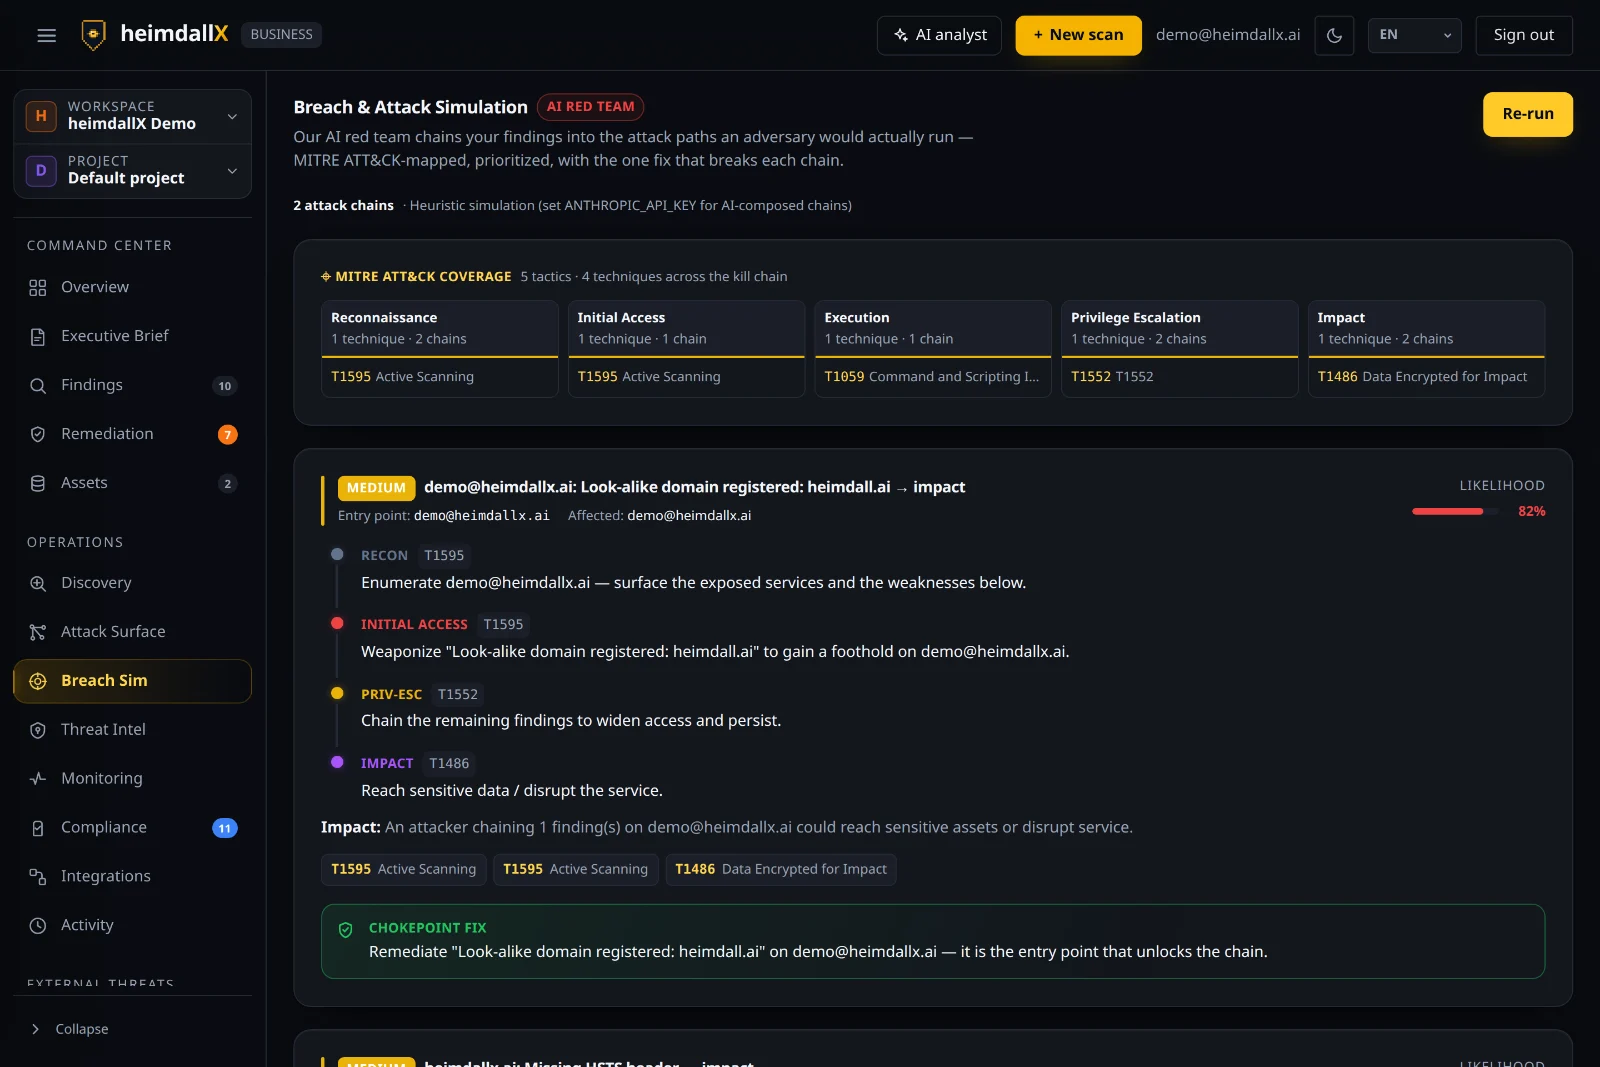Click the Compliance clipboard icon
Screen dimensions: 1600x1067
(x=38, y=828)
